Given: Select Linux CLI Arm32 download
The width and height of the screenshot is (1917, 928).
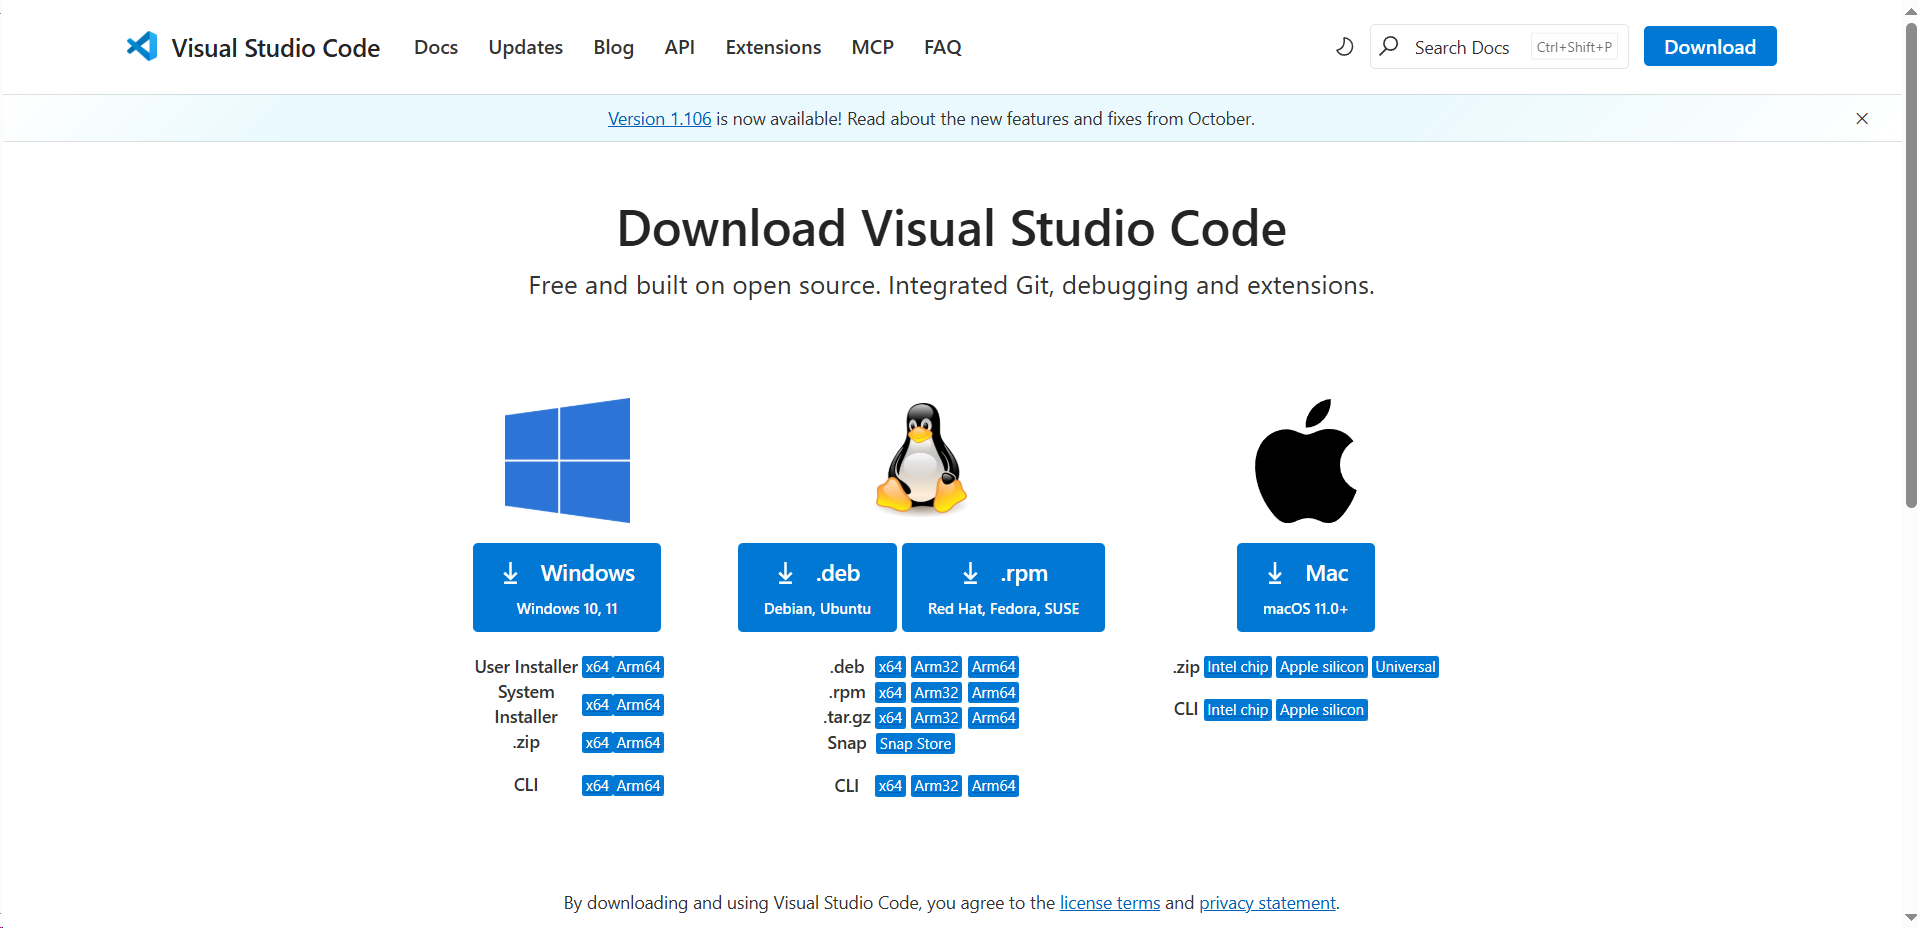Looking at the screenshot, I should pyautogui.click(x=936, y=786).
